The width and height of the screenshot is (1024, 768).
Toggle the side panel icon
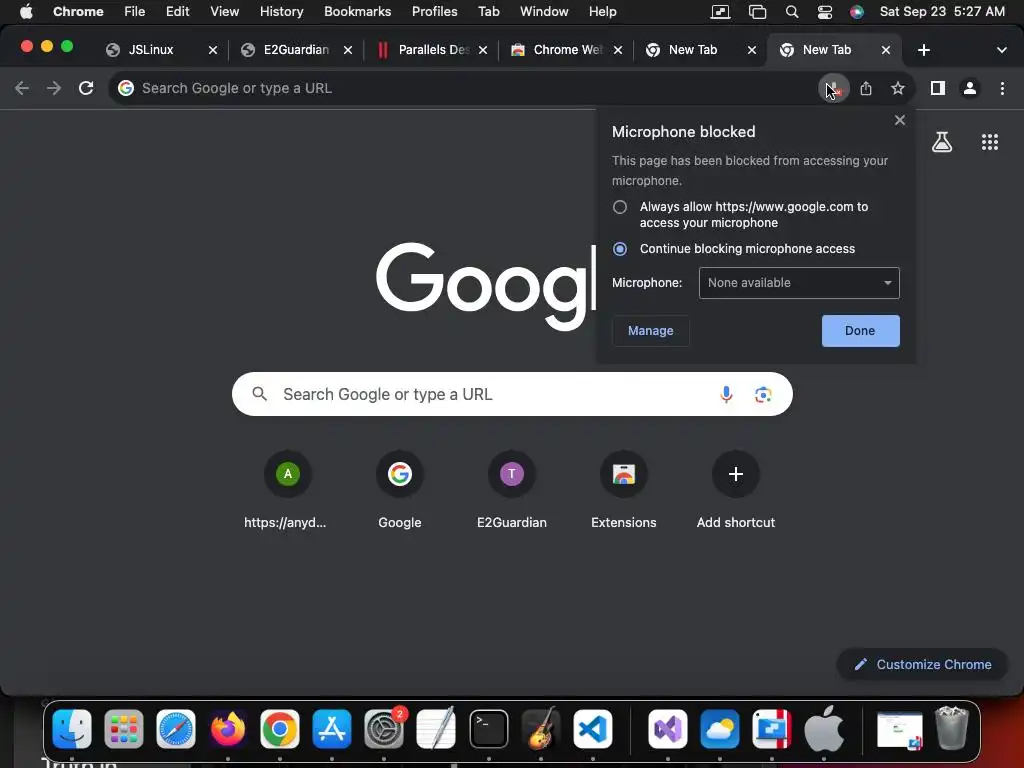tap(938, 88)
